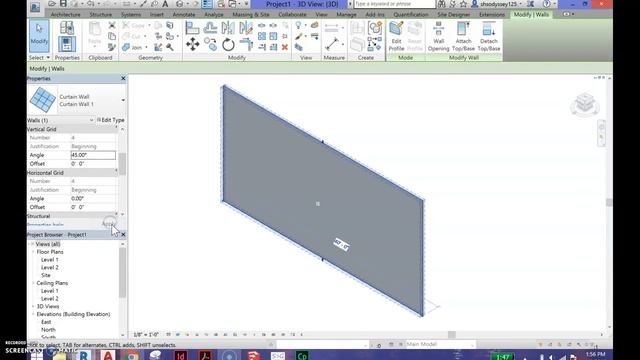Select the Trim/Extend to Corner tool
The image size is (640, 360).
pyautogui.click(x=246, y=44)
